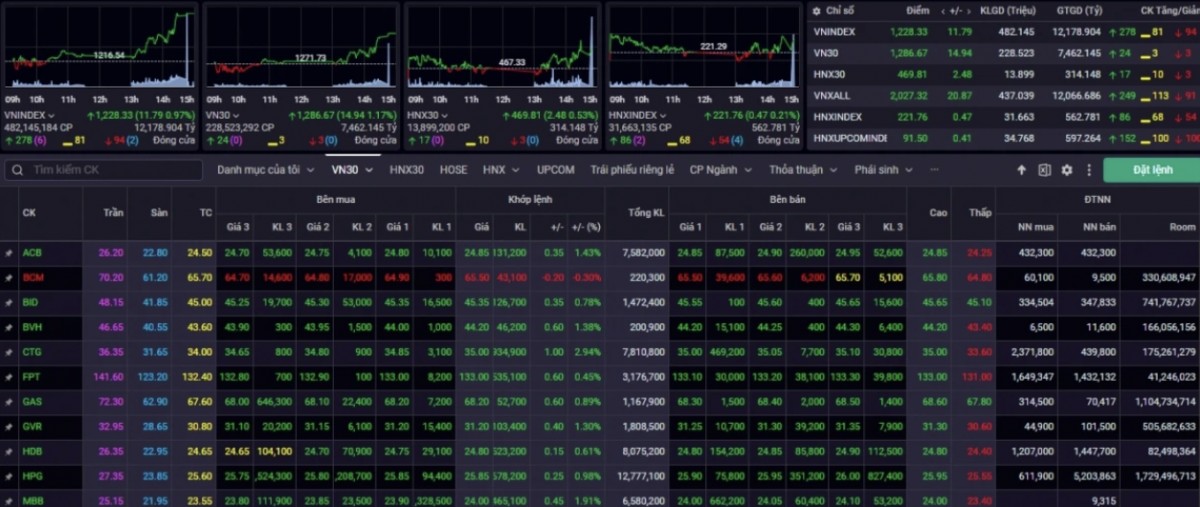Open the CTG stock symbol link
1200x507 pixels.
pyautogui.click(x=32, y=352)
